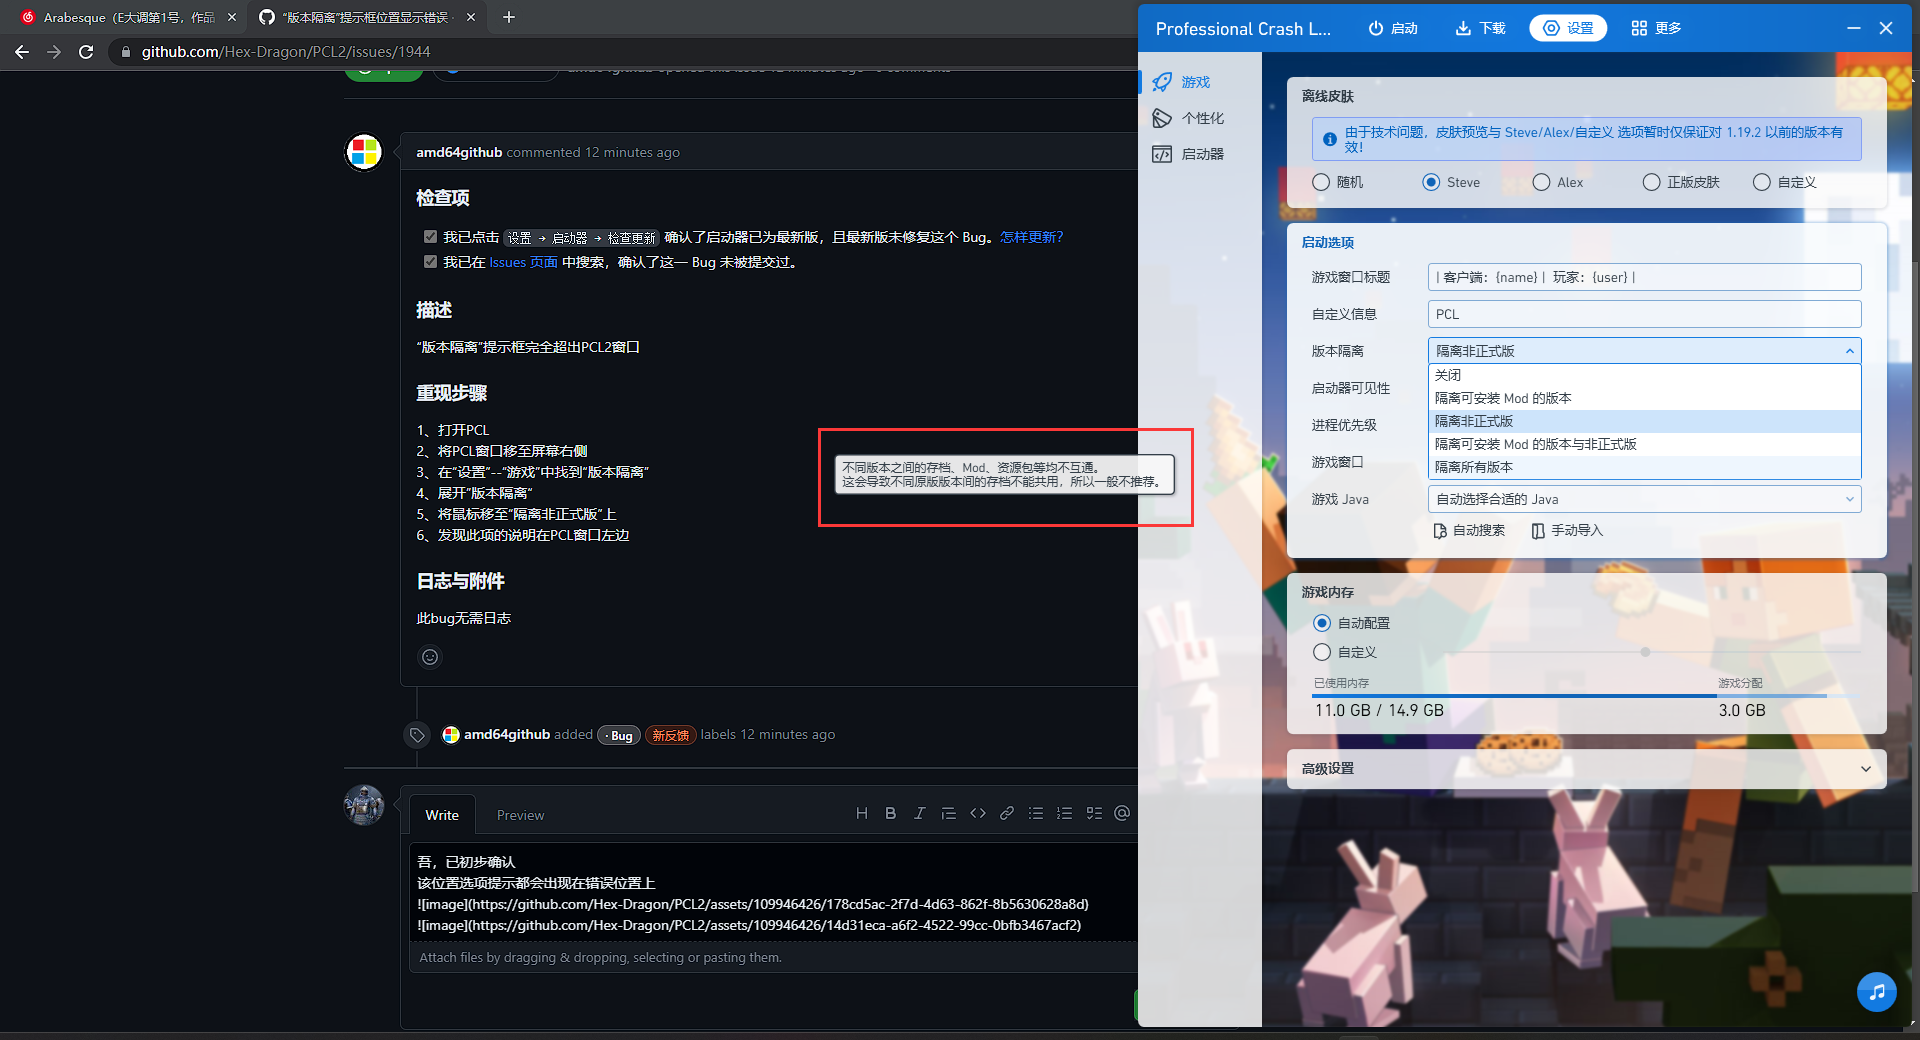Screen dimensions: 1920x1040
Task: Click the browser forward arrow
Action: pyautogui.click(x=54, y=51)
